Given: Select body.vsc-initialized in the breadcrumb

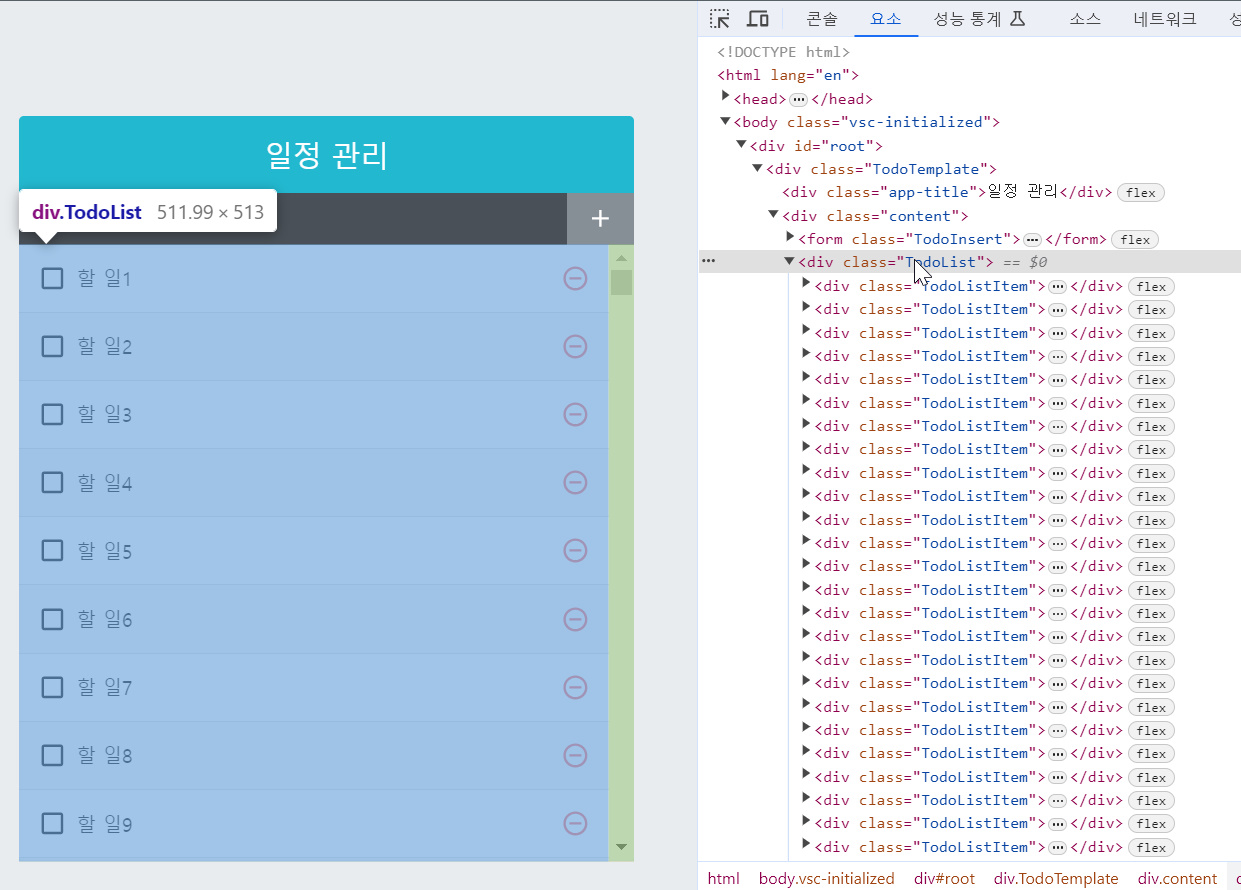Looking at the screenshot, I should pyautogui.click(x=826, y=878).
